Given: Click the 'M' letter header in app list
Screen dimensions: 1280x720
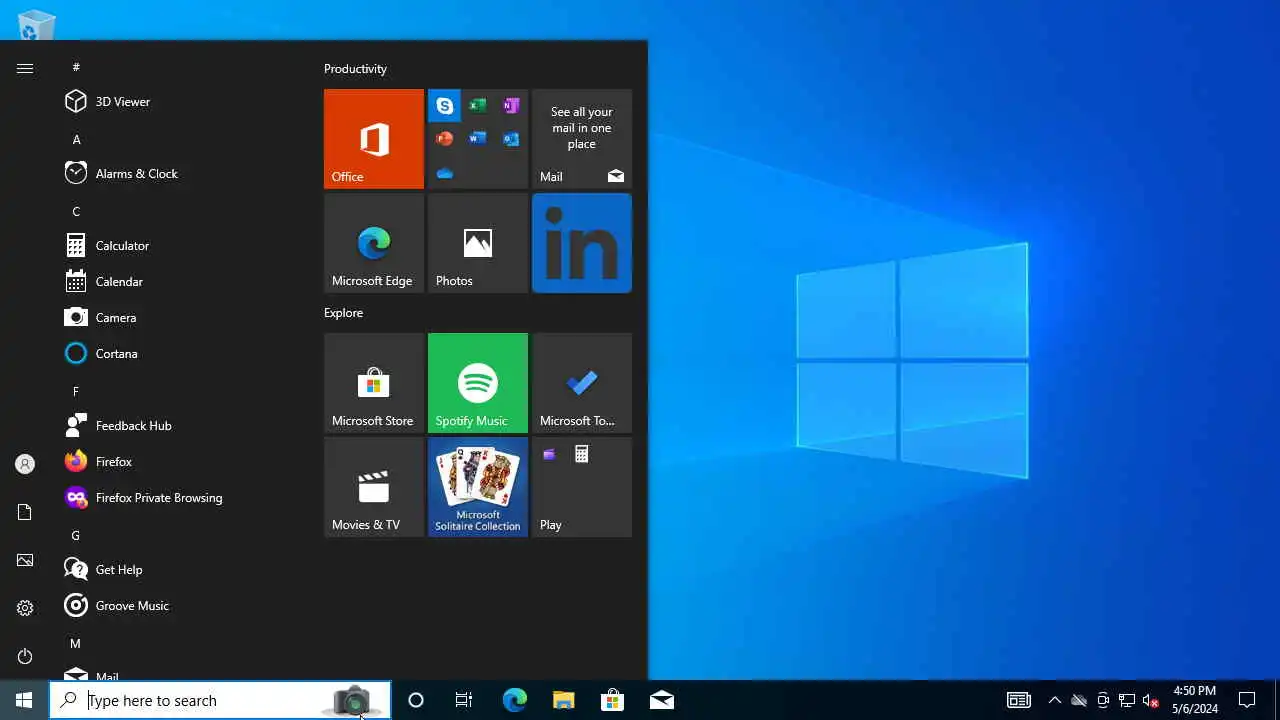Looking at the screenshot, I should [75, 643].
